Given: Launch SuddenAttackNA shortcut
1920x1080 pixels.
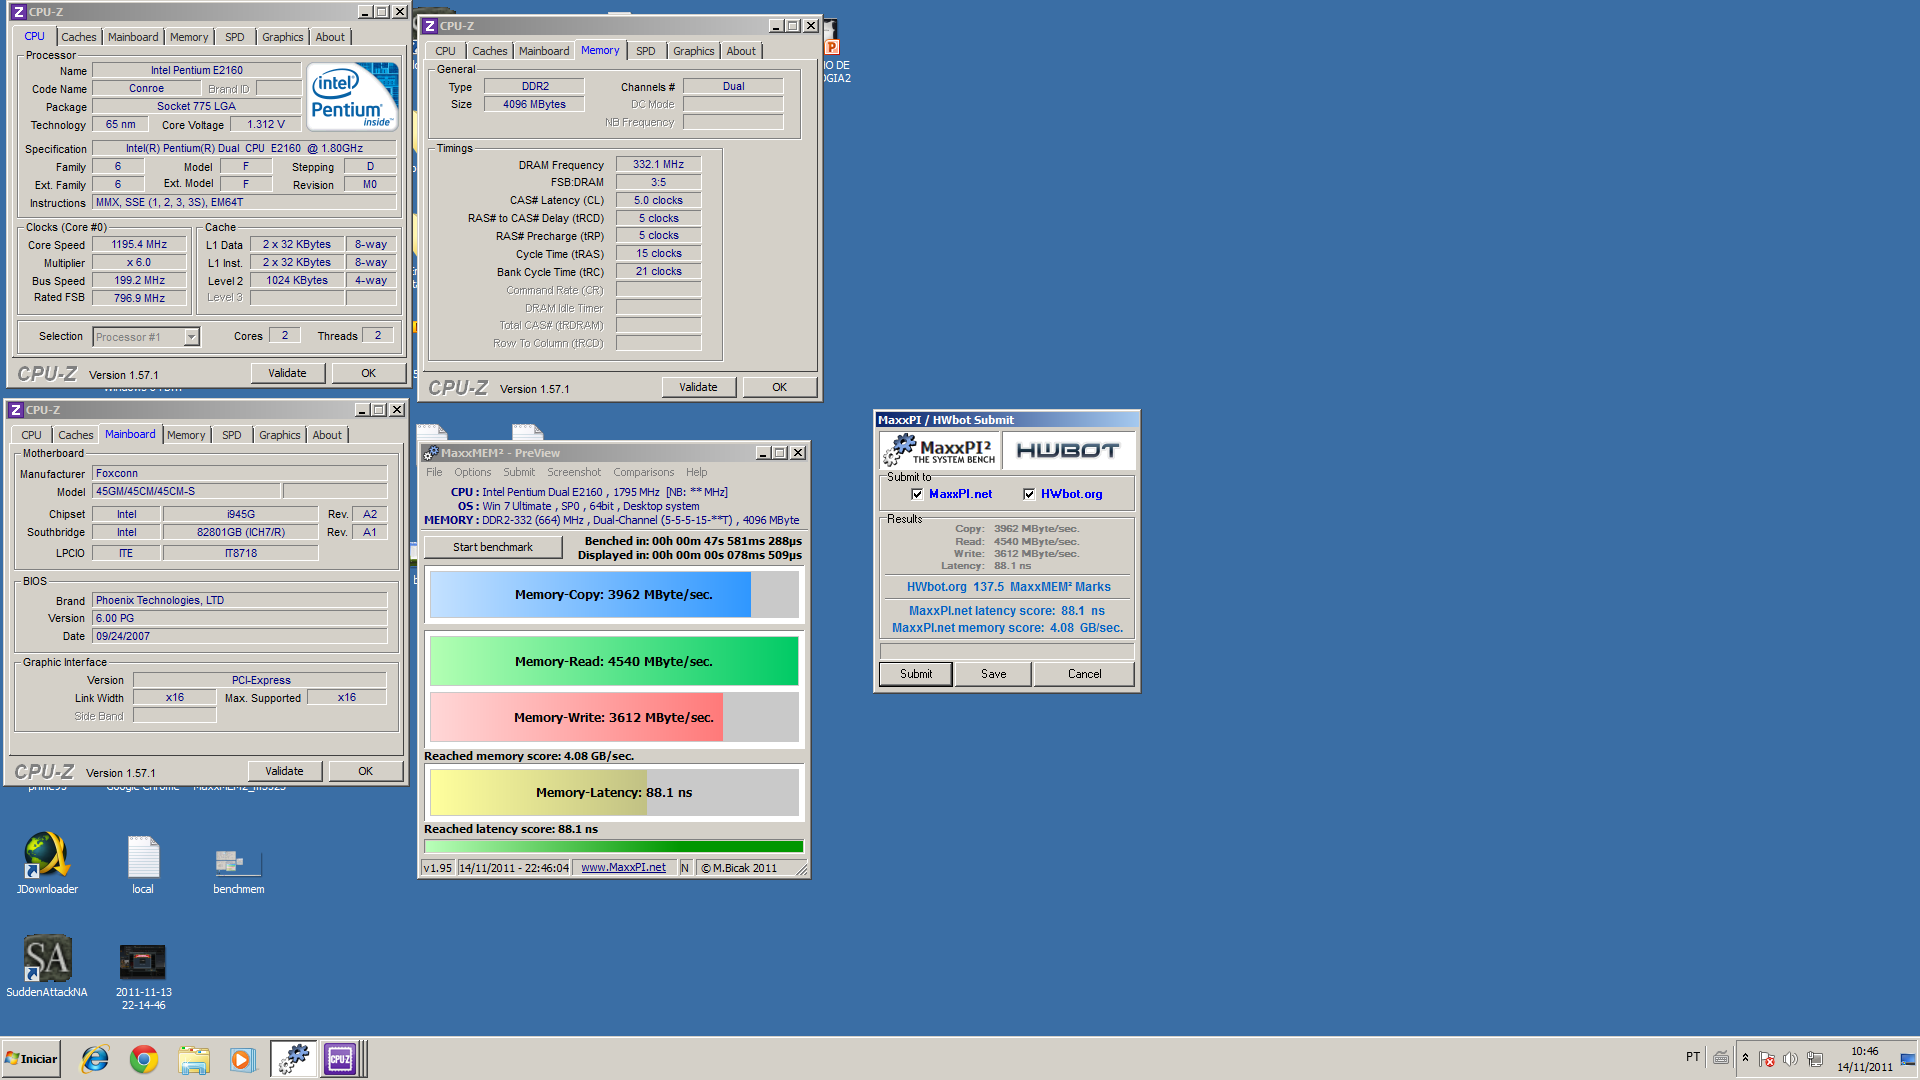Looking at the screenshot, I should [47, 966].
